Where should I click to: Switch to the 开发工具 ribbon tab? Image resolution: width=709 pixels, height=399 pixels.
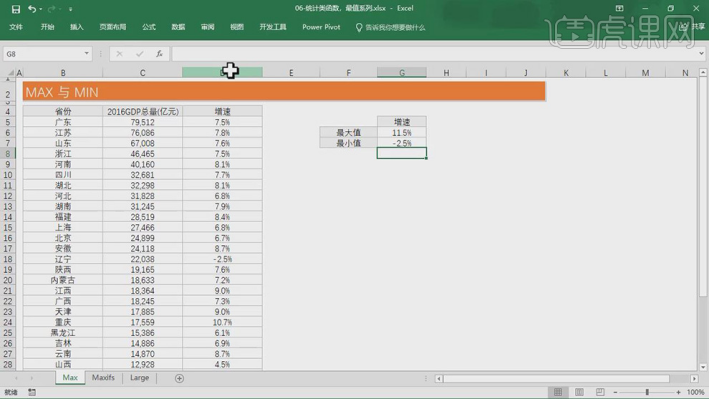[273, 27]
